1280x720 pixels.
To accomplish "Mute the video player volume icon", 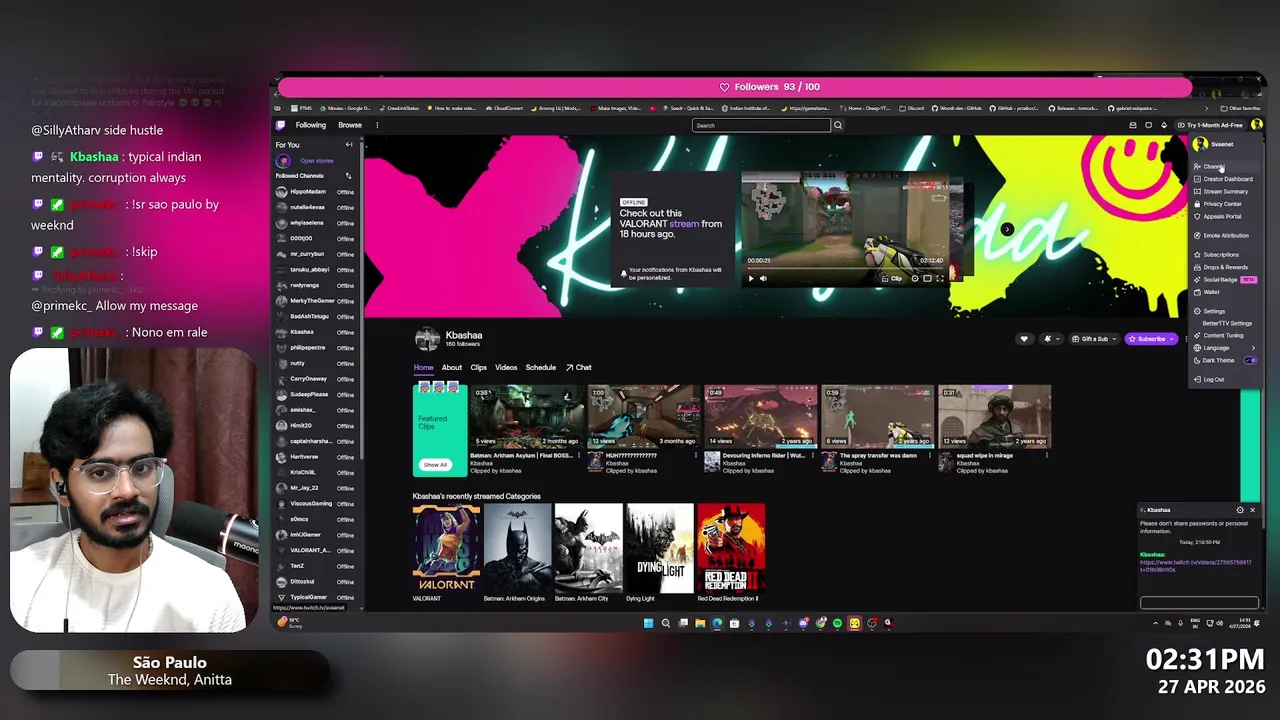I will [x=764, y=278].
